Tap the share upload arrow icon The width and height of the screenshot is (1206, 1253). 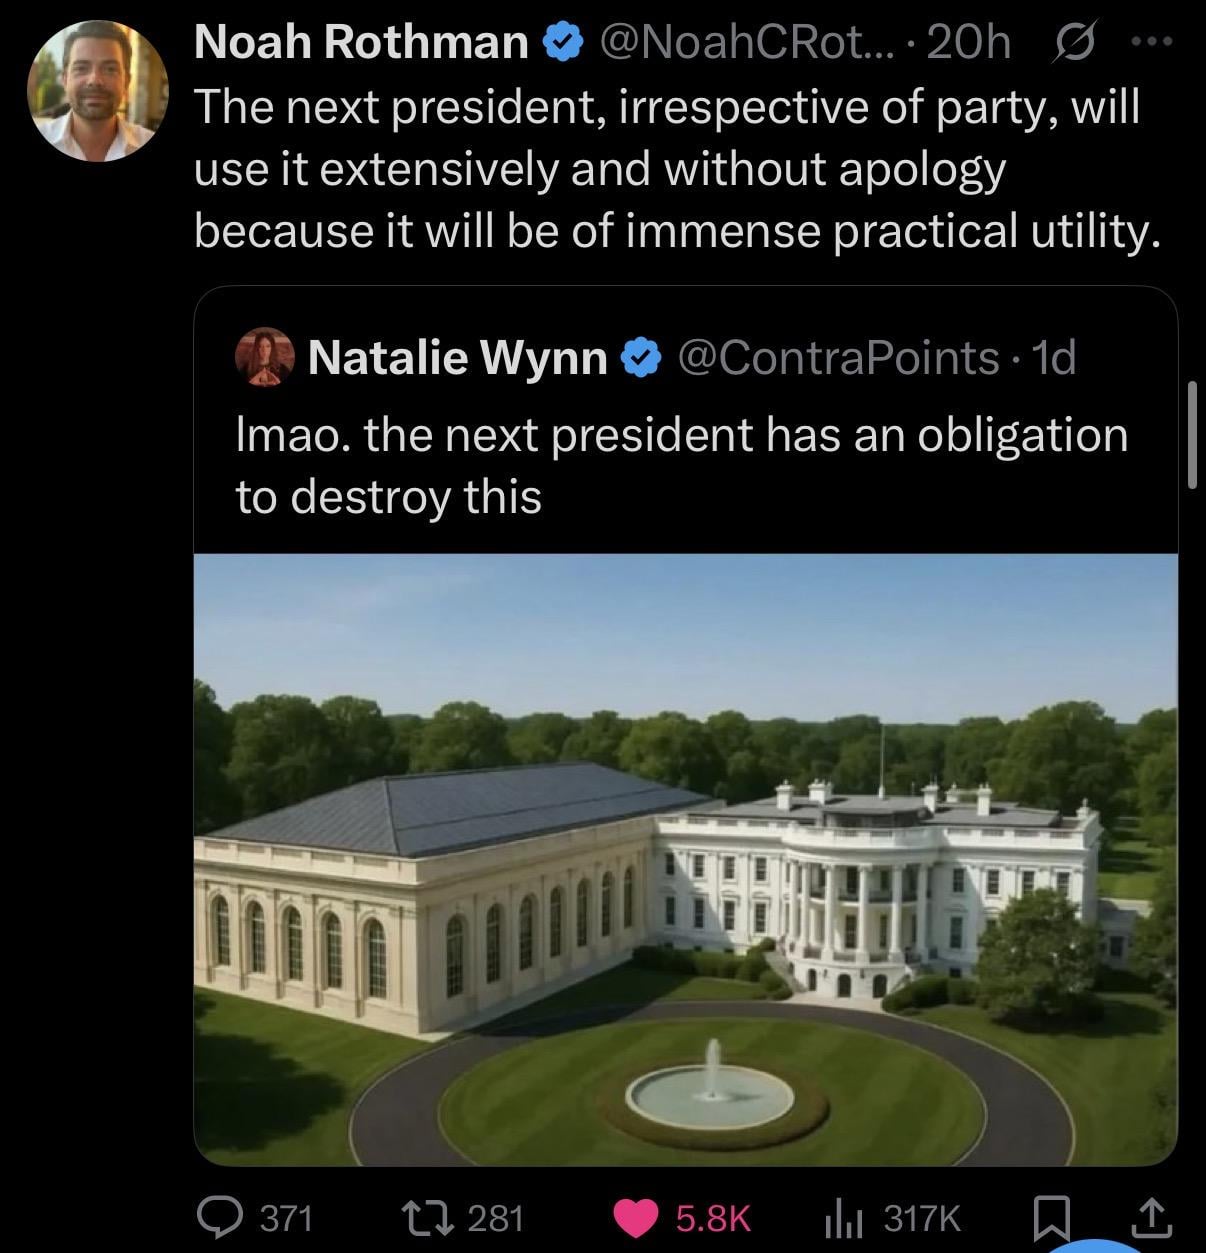(1150, 1217)
